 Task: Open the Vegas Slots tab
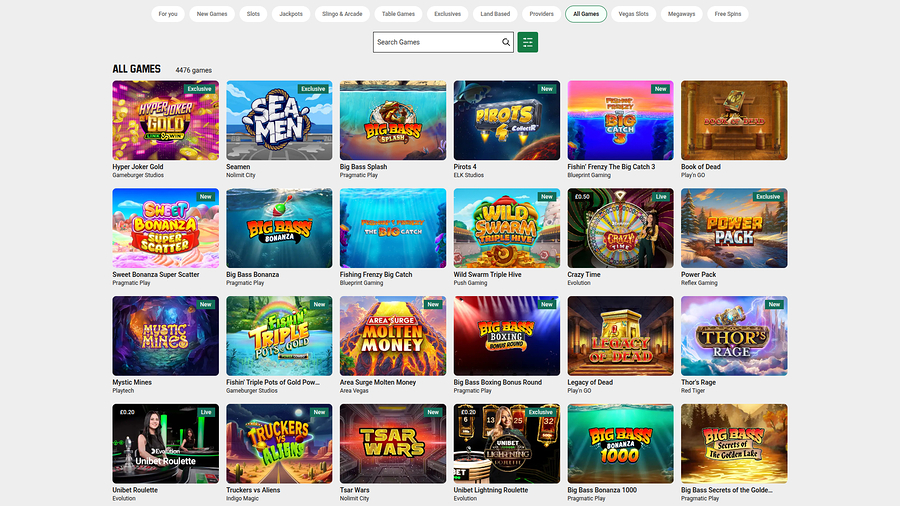point(634,14)
